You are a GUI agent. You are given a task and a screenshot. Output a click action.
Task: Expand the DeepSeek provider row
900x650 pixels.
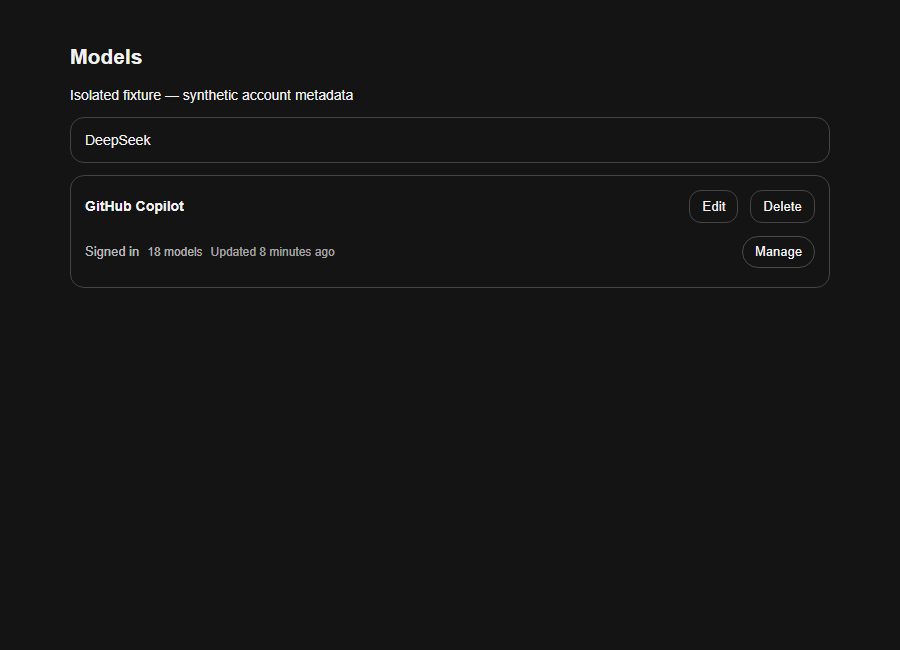tap(449, 140)
